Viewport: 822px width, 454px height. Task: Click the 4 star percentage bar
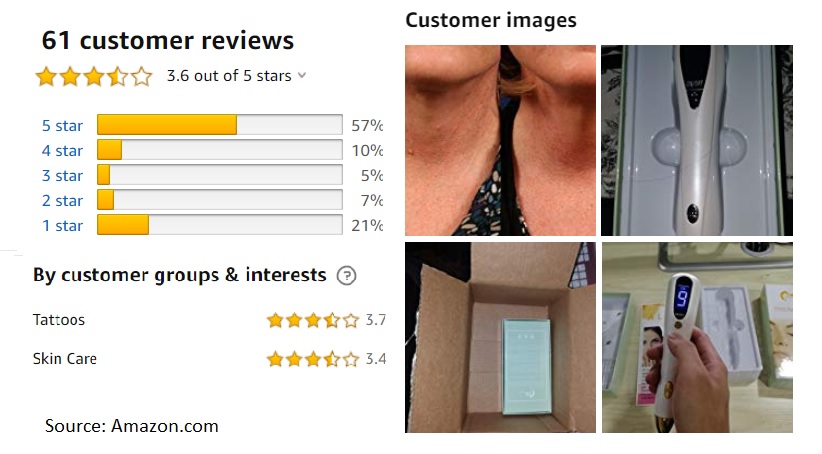pyautogui.click(x=220, y=150)
